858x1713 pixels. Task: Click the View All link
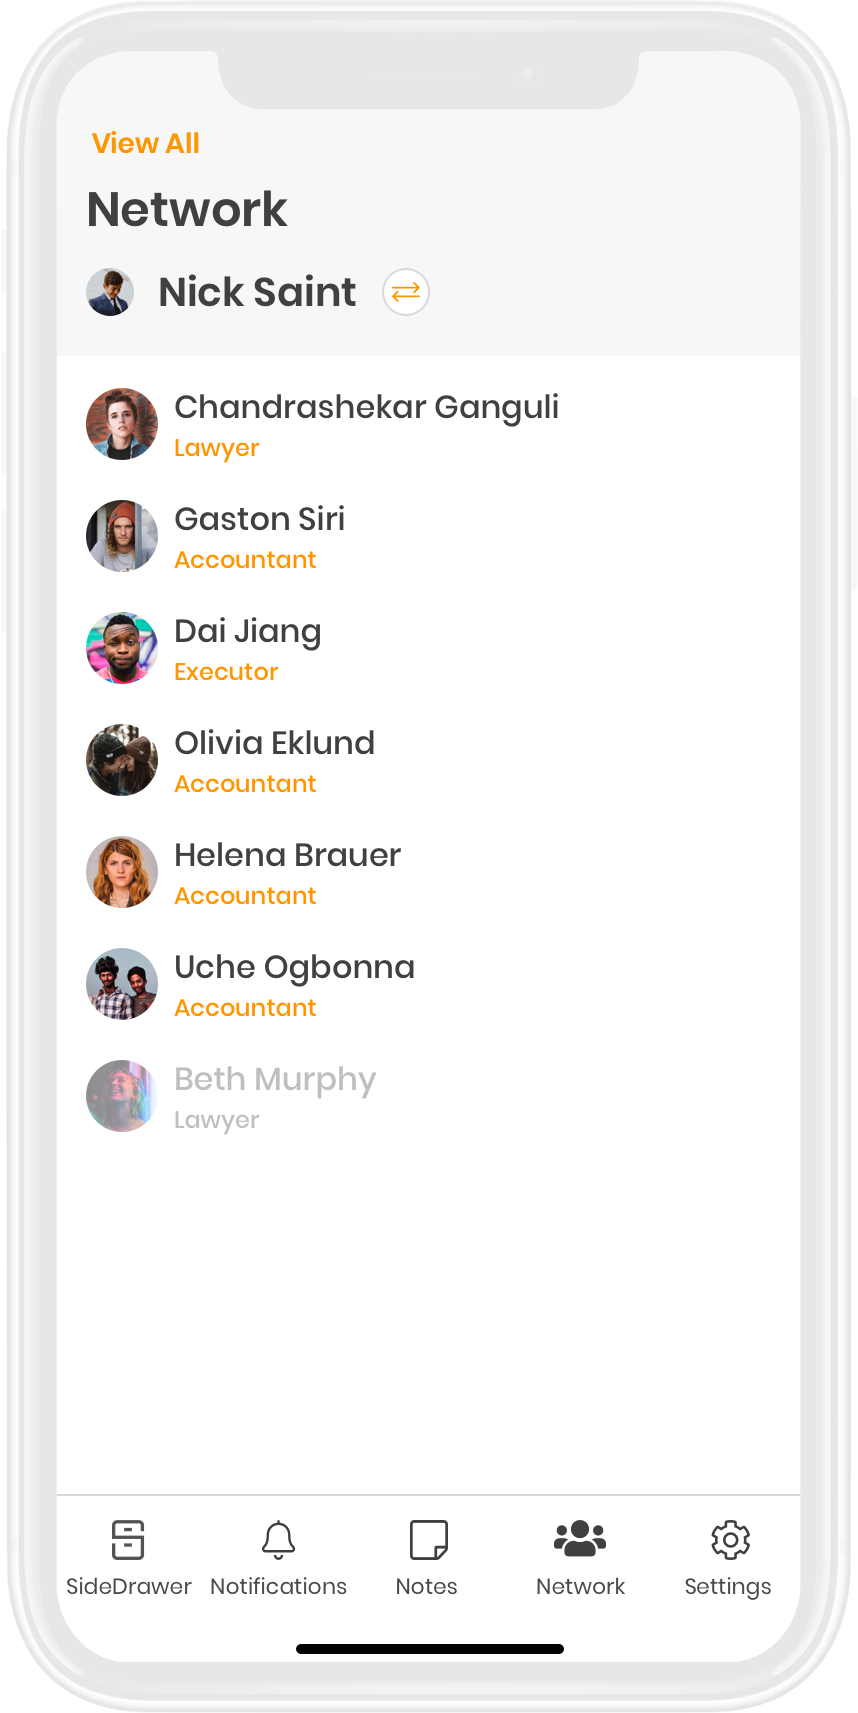point(146,143)
